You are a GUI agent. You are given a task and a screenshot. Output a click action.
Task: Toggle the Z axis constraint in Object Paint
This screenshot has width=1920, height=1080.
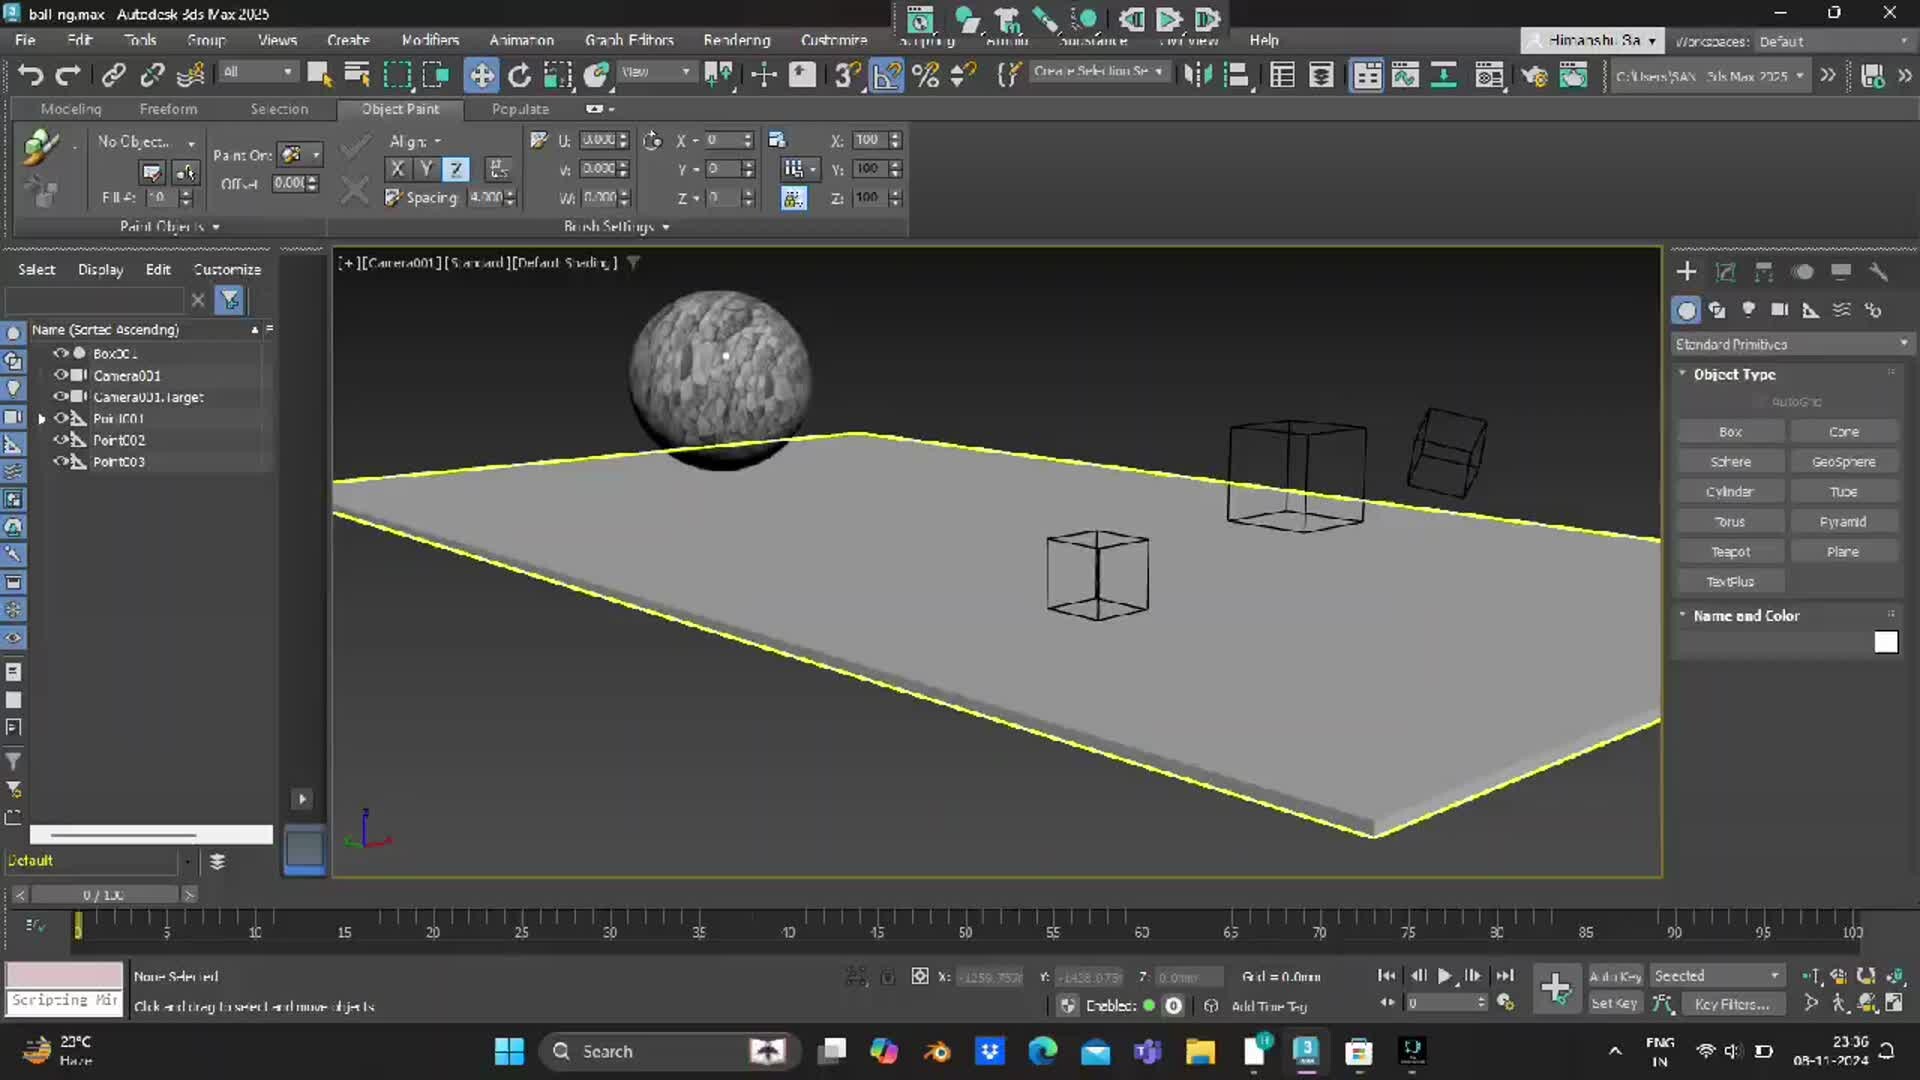[455, 168]
